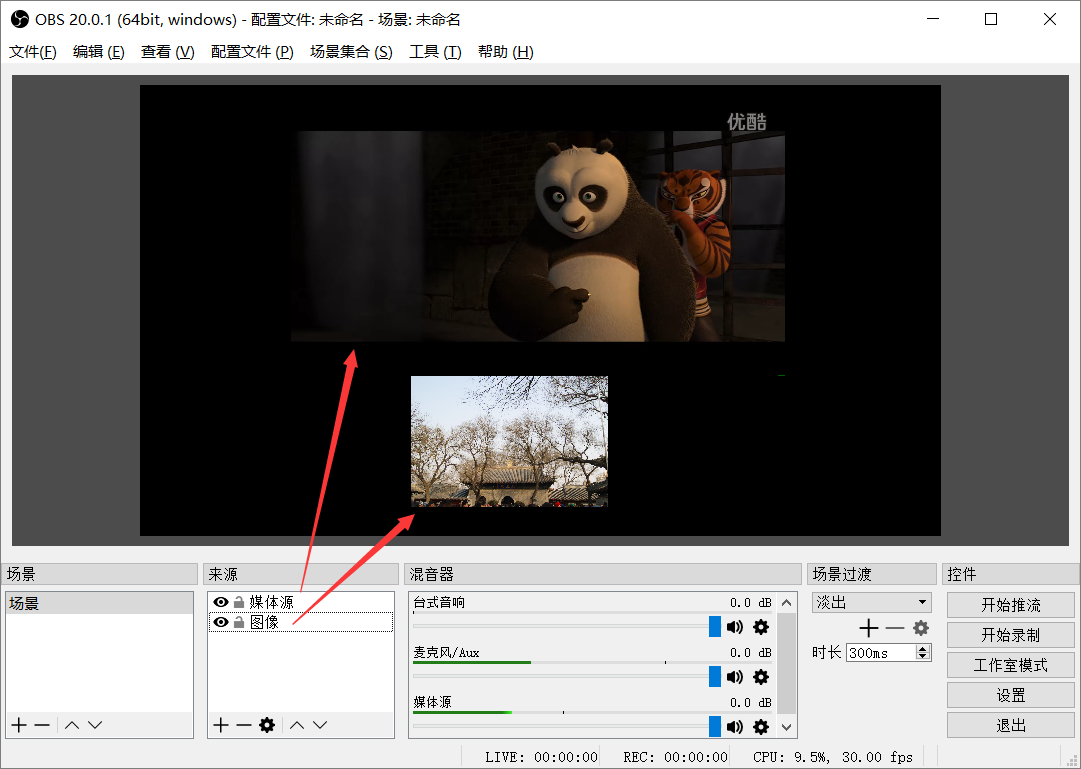Image resolution: width=1081 pixels, height=769 pixels.
Task: Remove scene with the minus icon
Action: point(42,725)
